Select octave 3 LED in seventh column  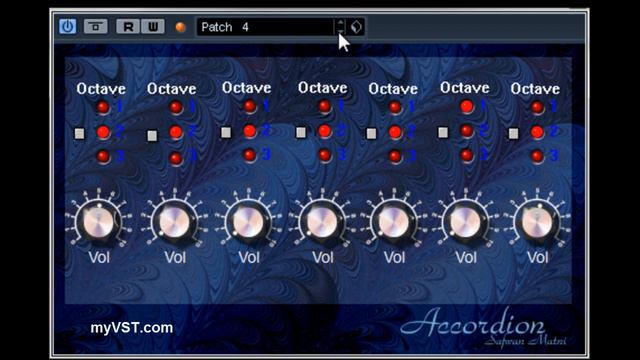pos(537,156)
